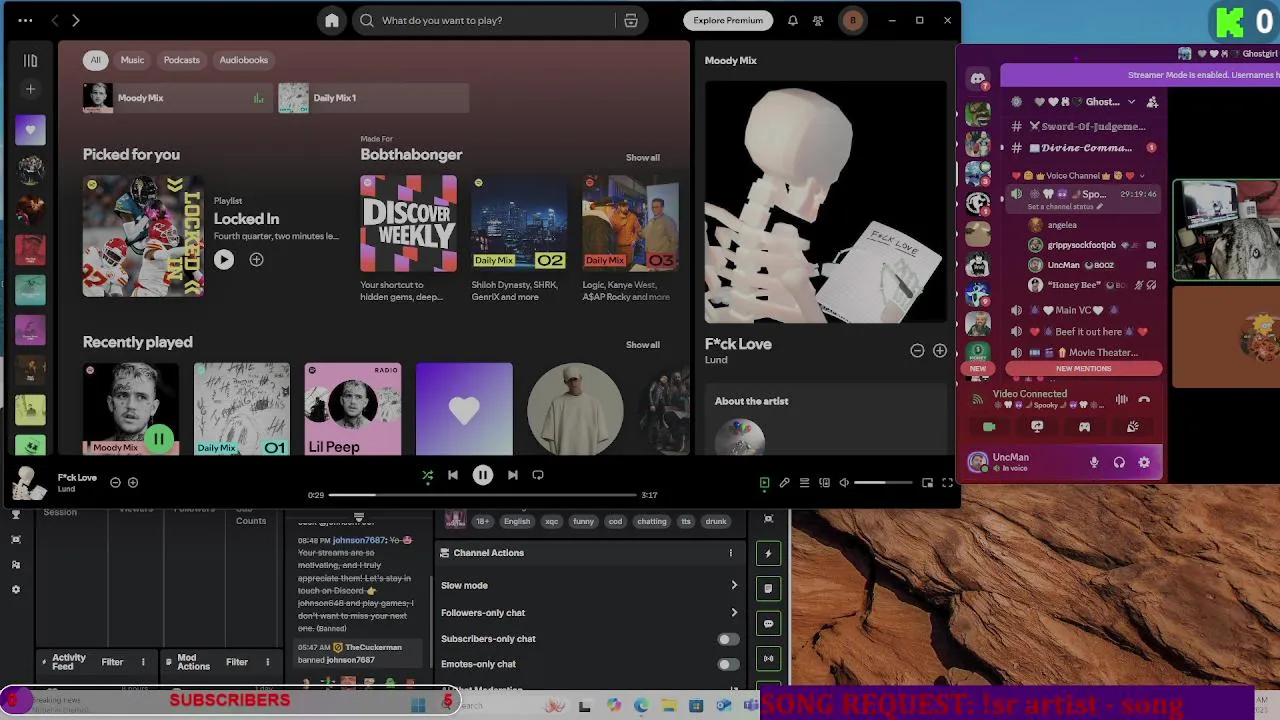Image resolution: width=1280 pixels, height=720 pixels.
Task: Toggle shuffle in Spotify player
Action: click(x=428, y=475)
